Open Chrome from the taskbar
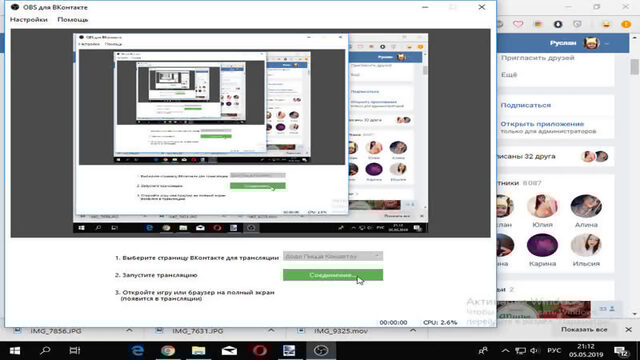This screenshot has height=360, width=640. 168,351
